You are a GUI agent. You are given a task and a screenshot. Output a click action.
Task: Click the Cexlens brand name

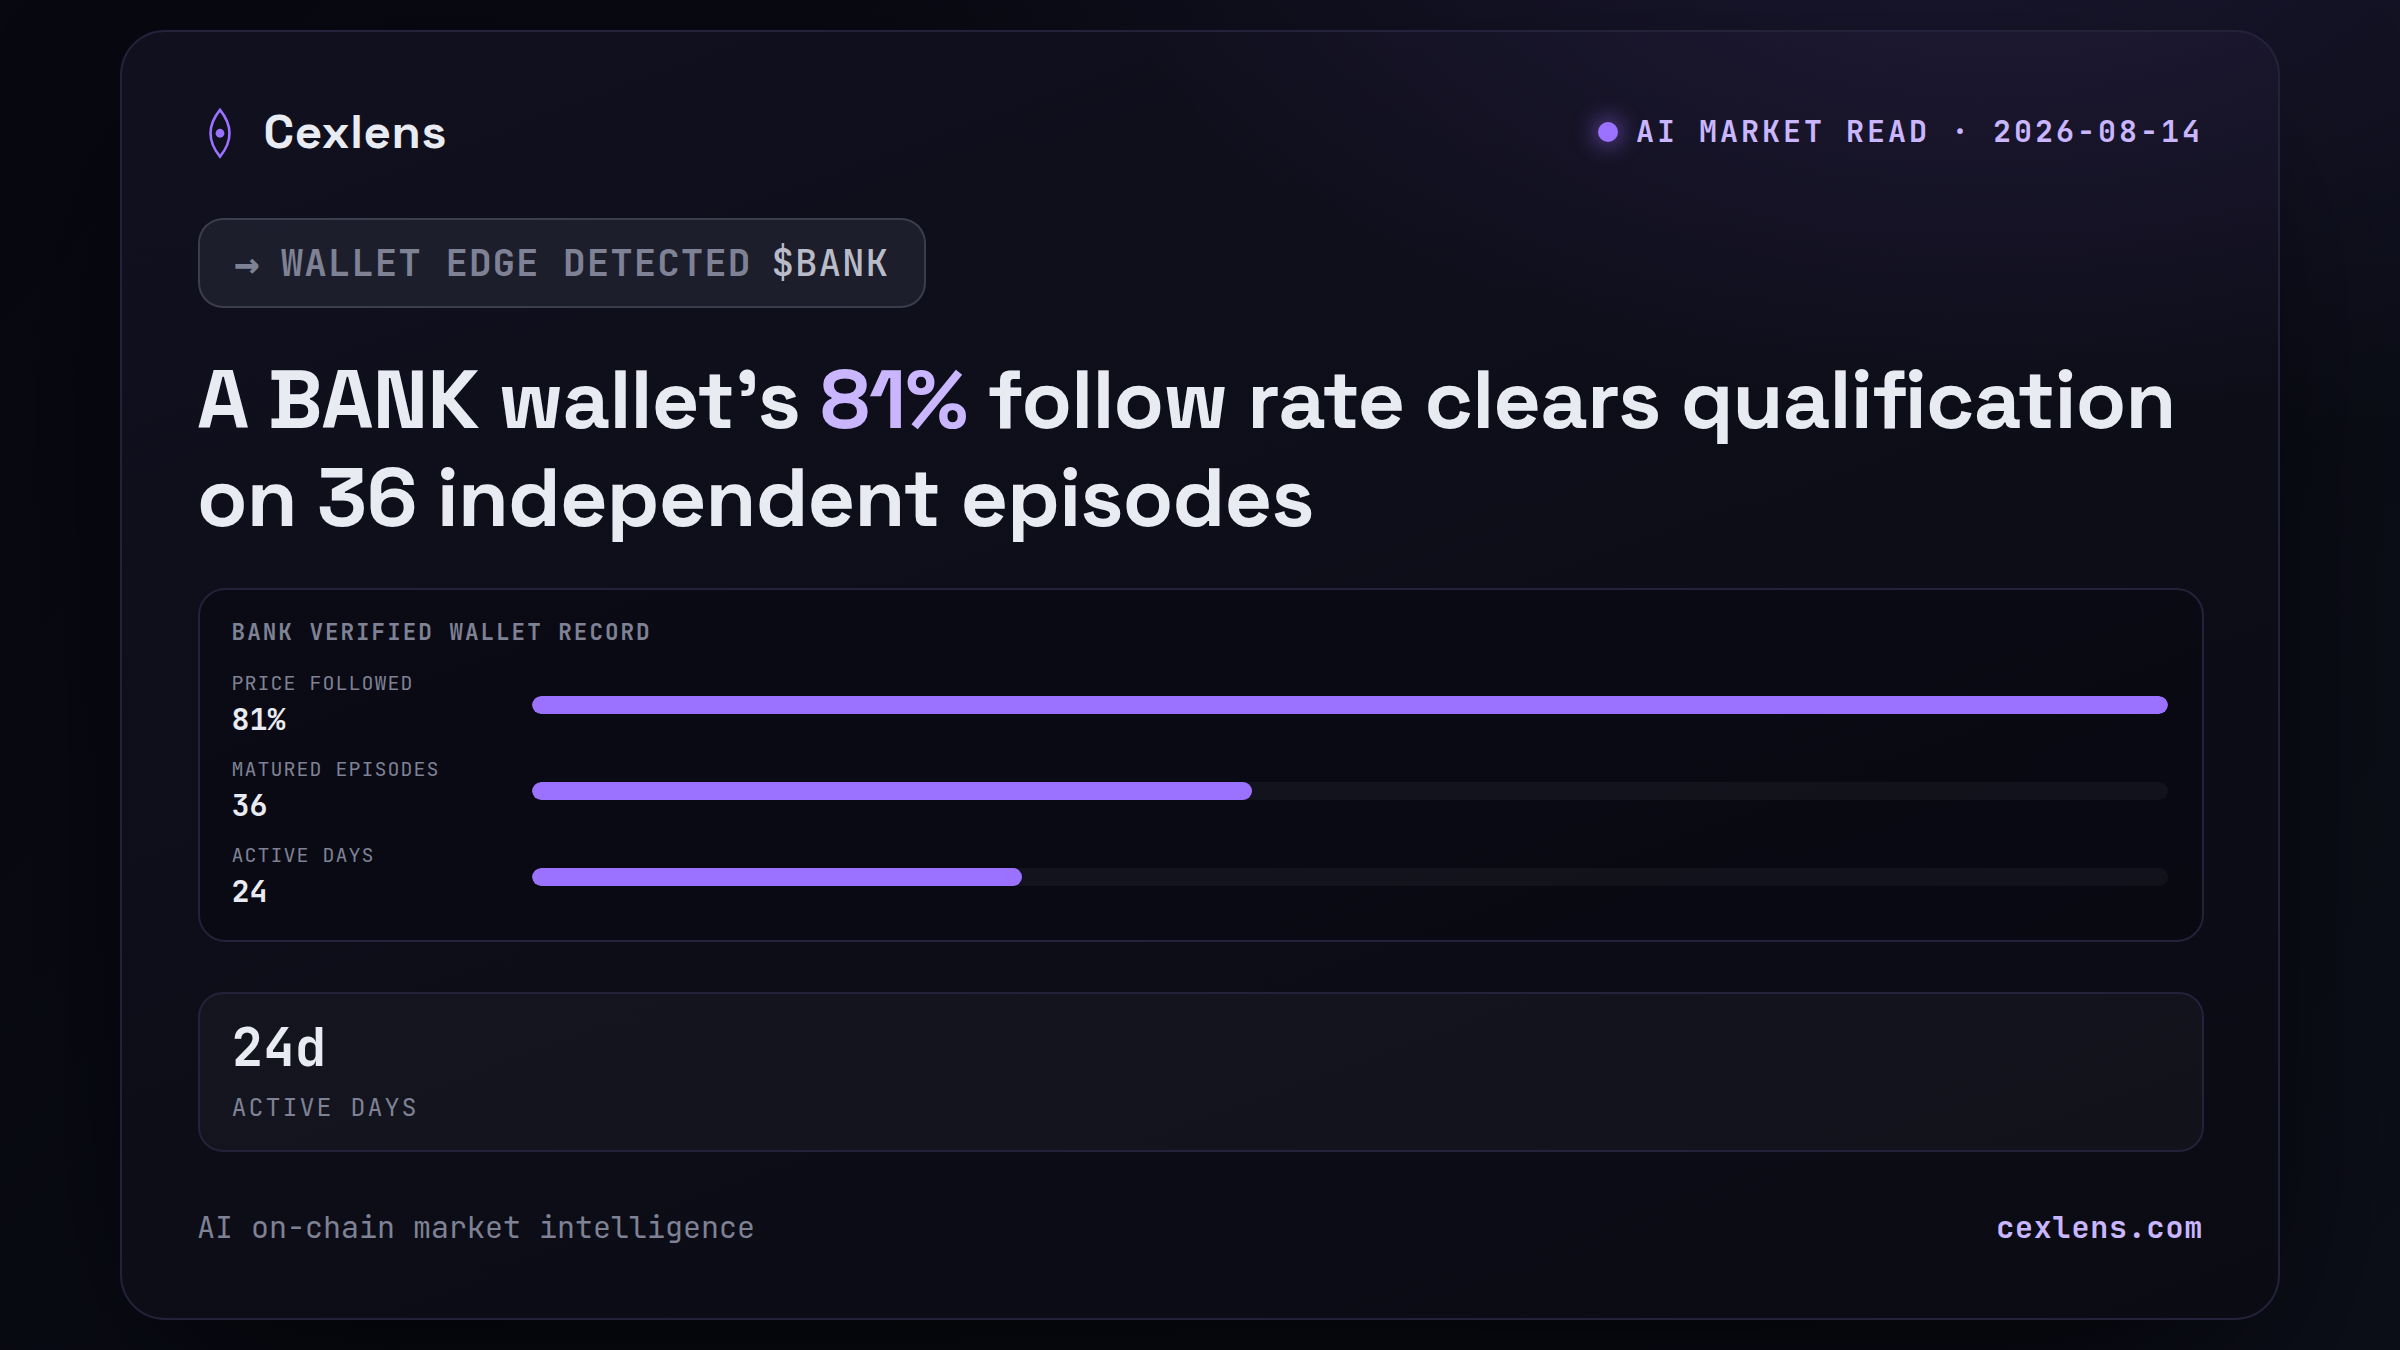(355, 133)
